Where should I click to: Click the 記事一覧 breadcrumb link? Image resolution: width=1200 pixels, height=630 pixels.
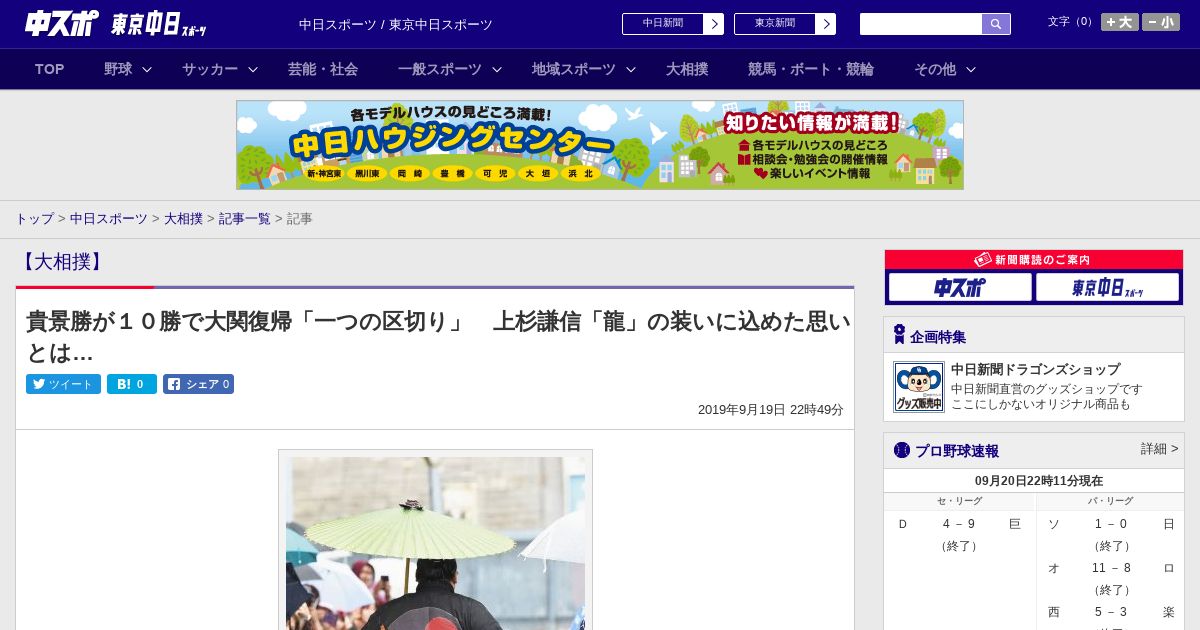click(x=245, y=218)
